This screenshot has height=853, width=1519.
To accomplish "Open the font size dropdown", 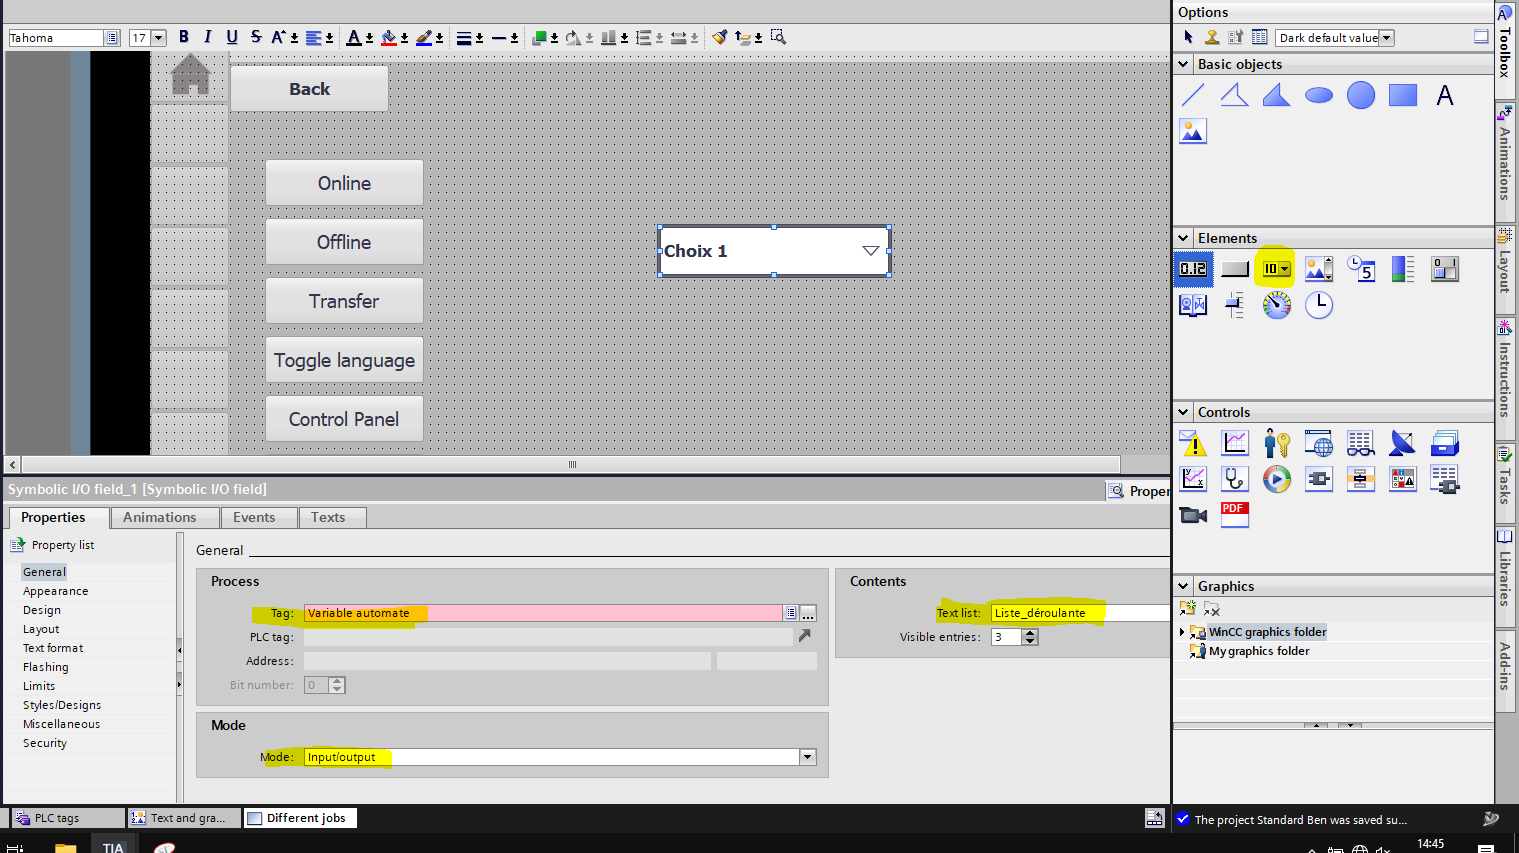I will pos(159,38).
